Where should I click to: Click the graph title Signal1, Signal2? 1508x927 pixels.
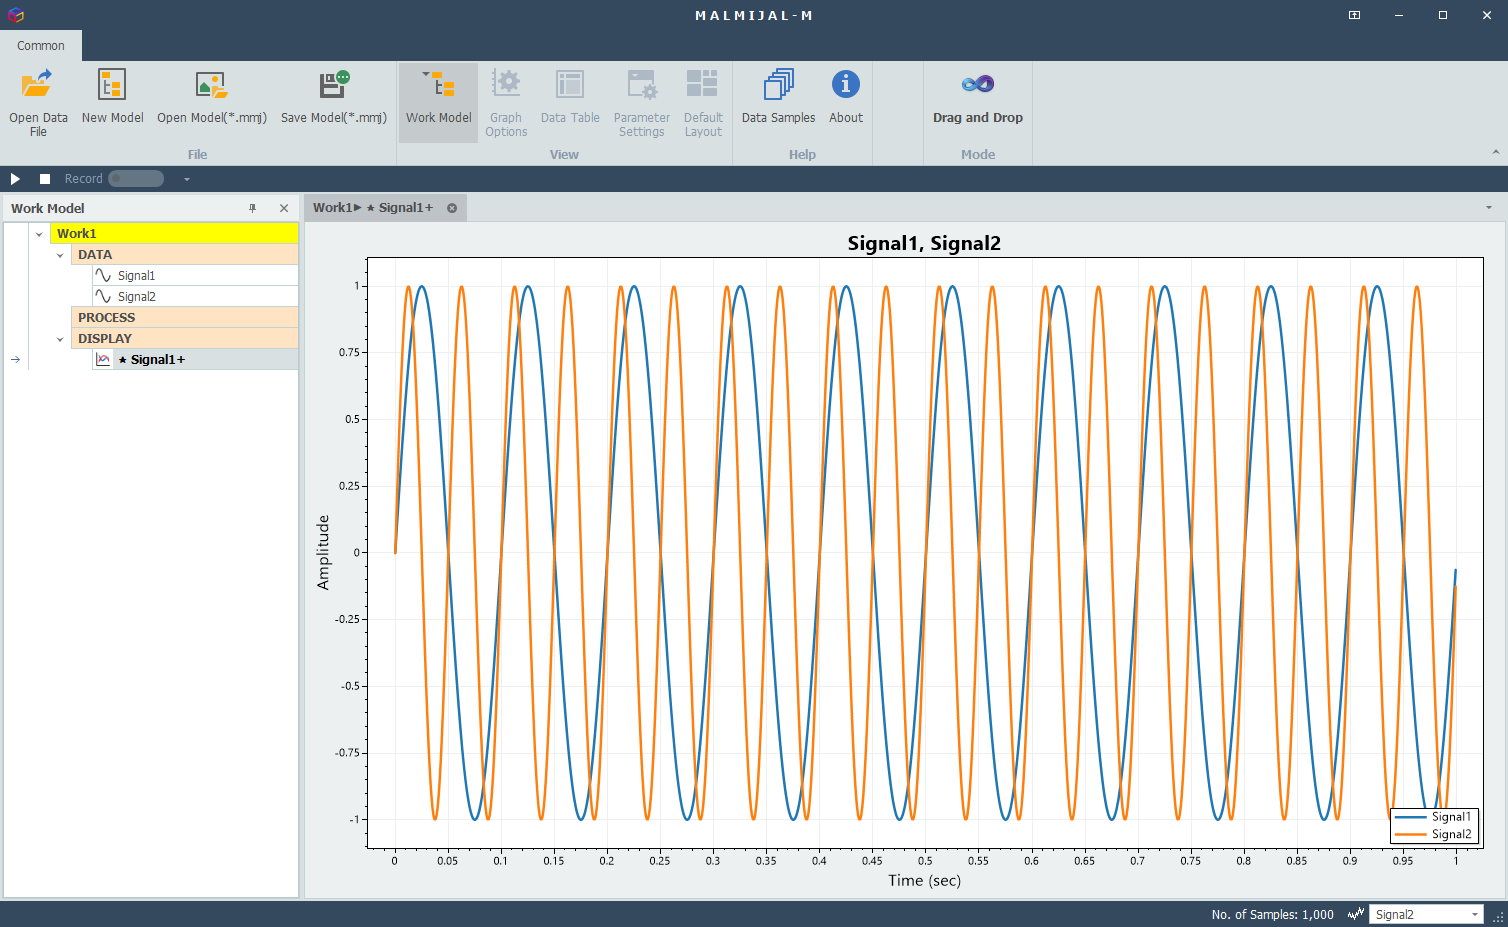click(924, 243)
